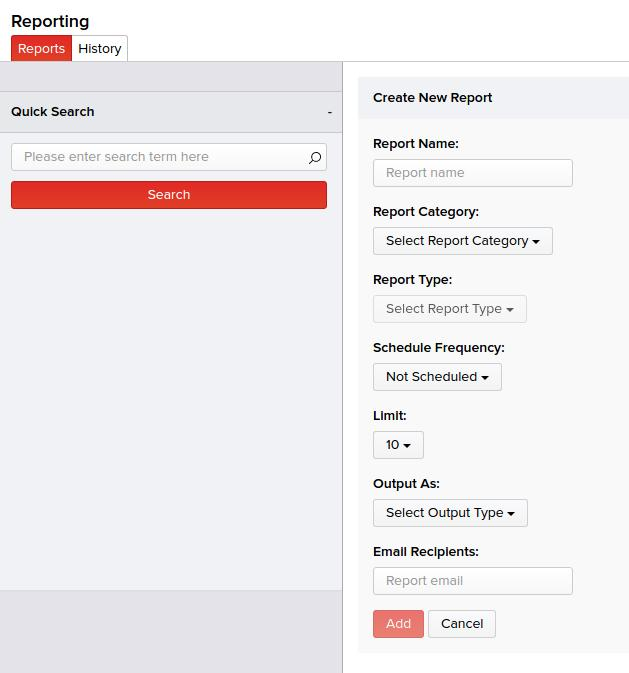The height and width of the screenshot is (673, 629).
Task: Expand the Not Scheduled frequency dropdown
Action: point(437,377)
